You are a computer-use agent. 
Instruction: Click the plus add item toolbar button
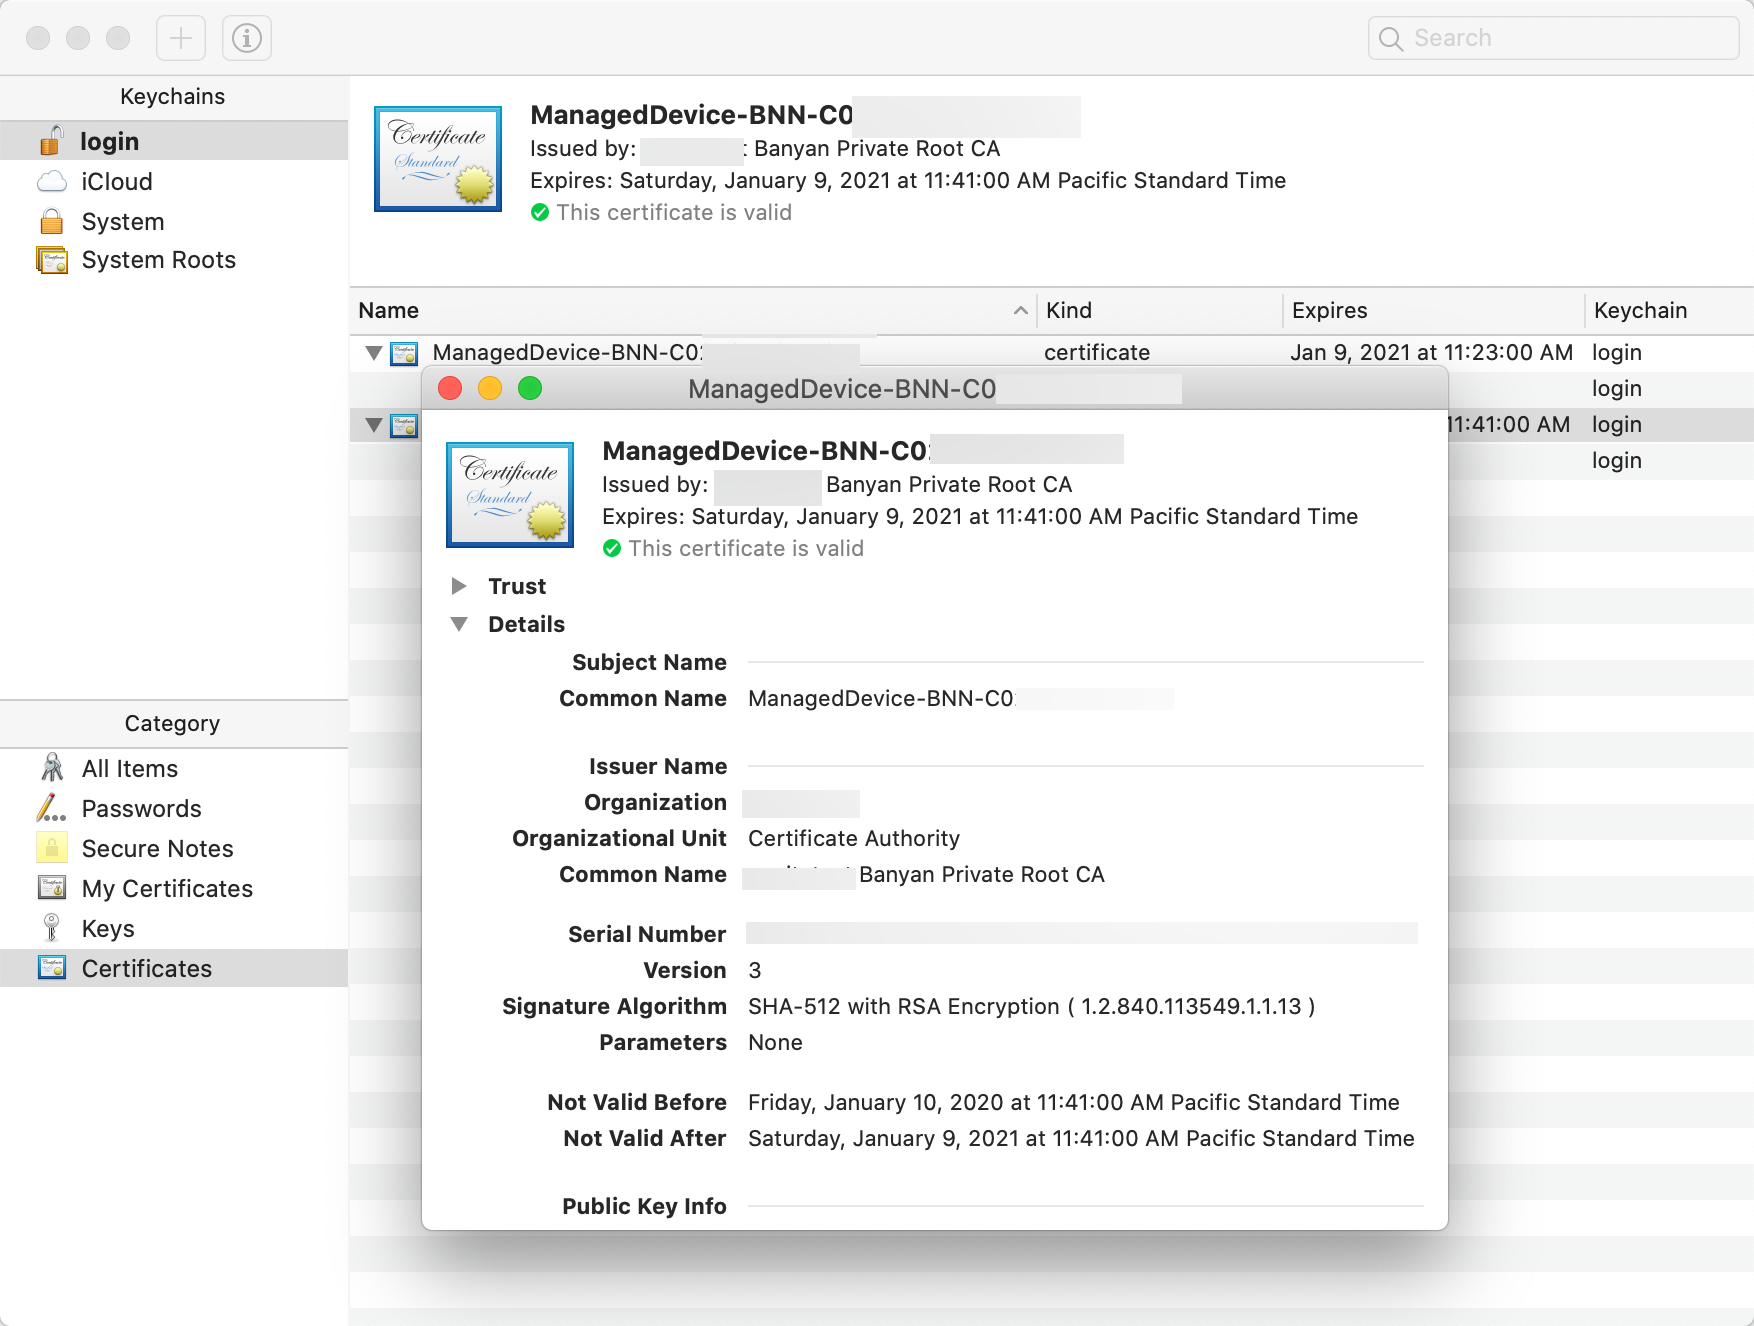181,38
